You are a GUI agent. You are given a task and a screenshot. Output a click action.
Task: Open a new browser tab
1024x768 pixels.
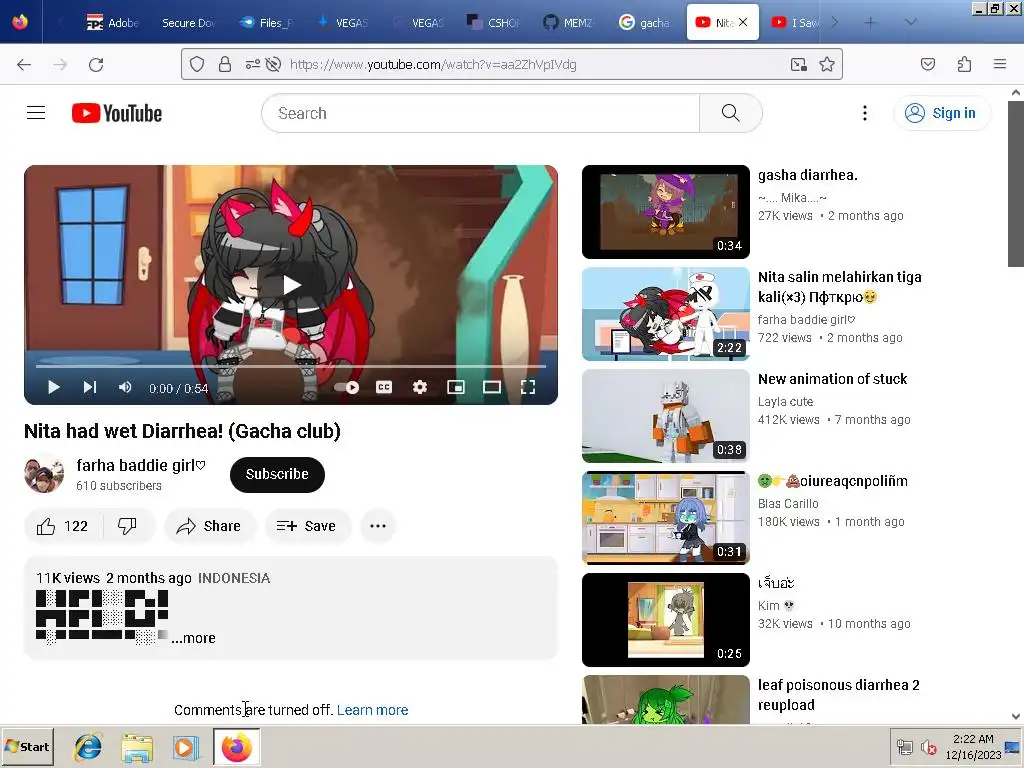pyautogui.click(x=870, y=23)
